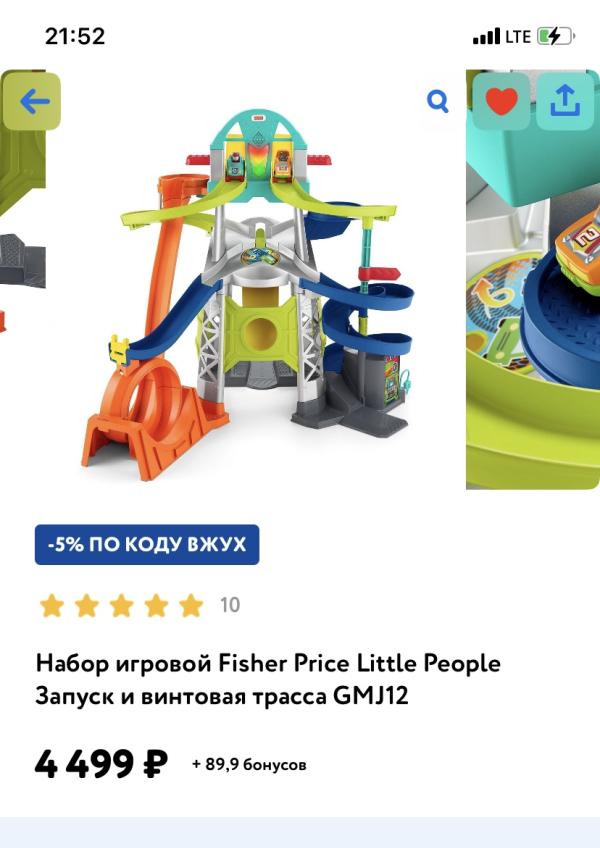This screenshot has height=848, width=600.
Task: Tap the LTE signal status indicator
Action: tap(502, 37)
